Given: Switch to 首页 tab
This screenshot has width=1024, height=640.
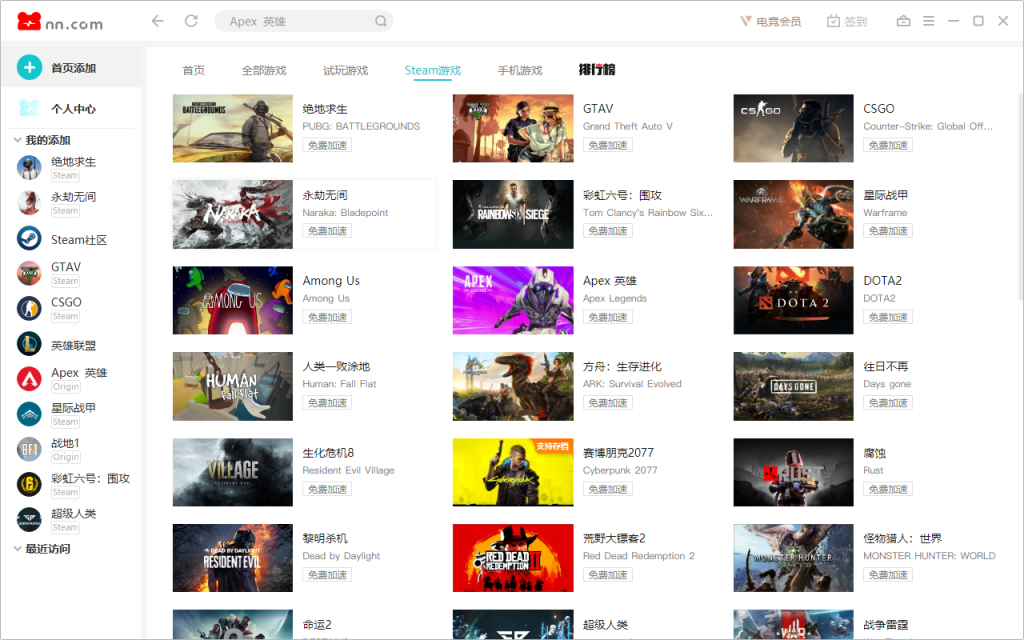Looking at the screenshot, I should pyautogui.click(x=193, y=71).
